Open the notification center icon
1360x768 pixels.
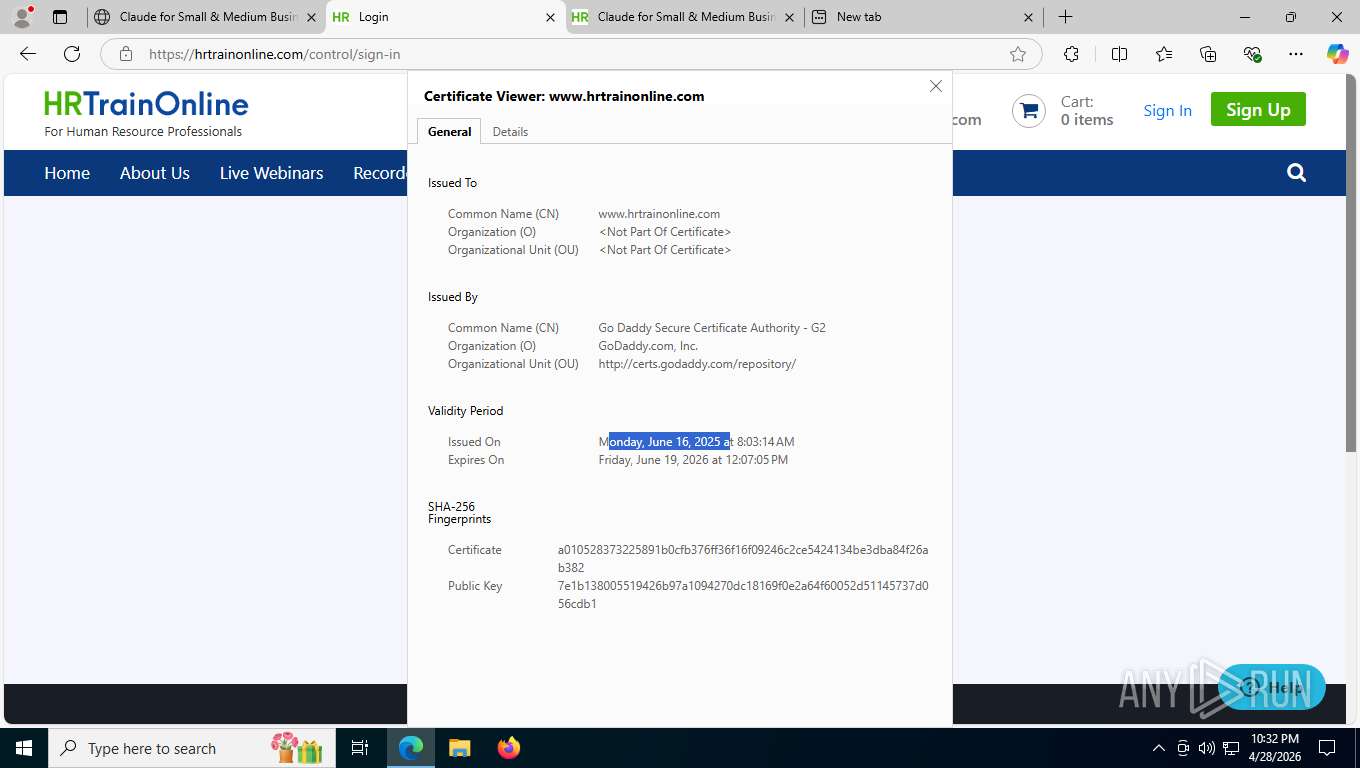pyautogui.click(x=1327, y=748)
